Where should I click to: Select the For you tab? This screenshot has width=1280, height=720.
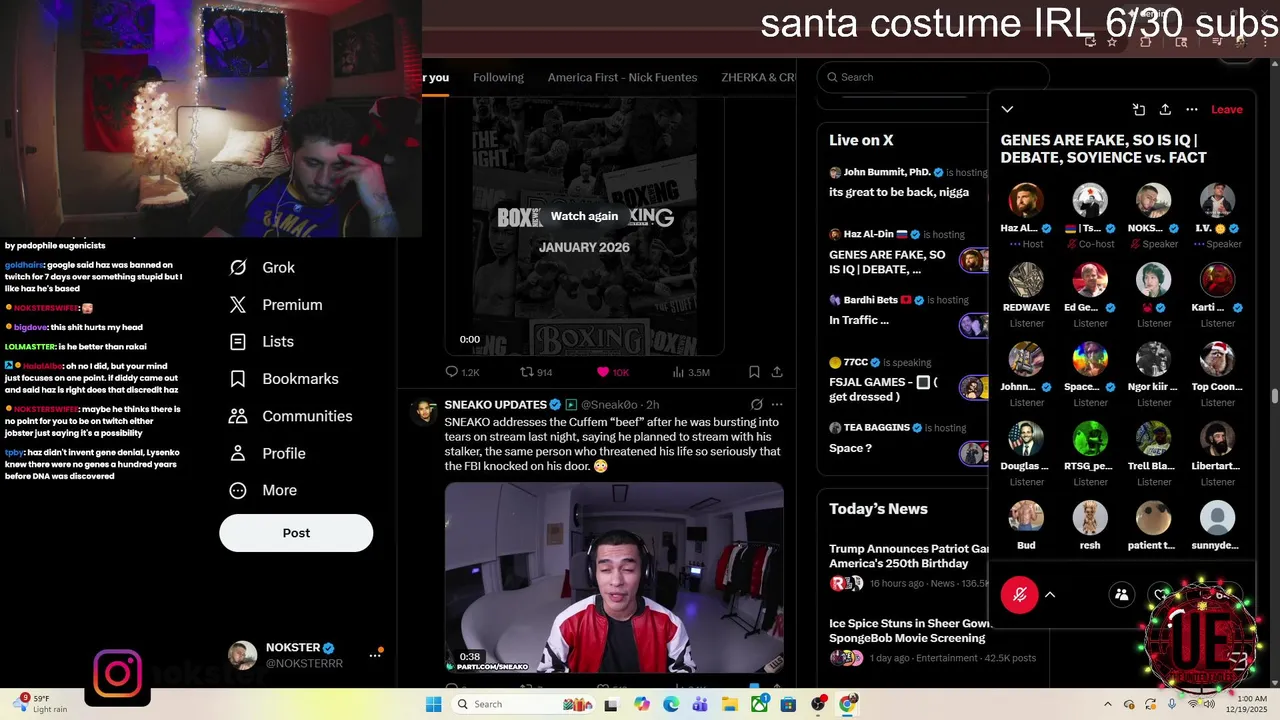[x=435, y=78]
